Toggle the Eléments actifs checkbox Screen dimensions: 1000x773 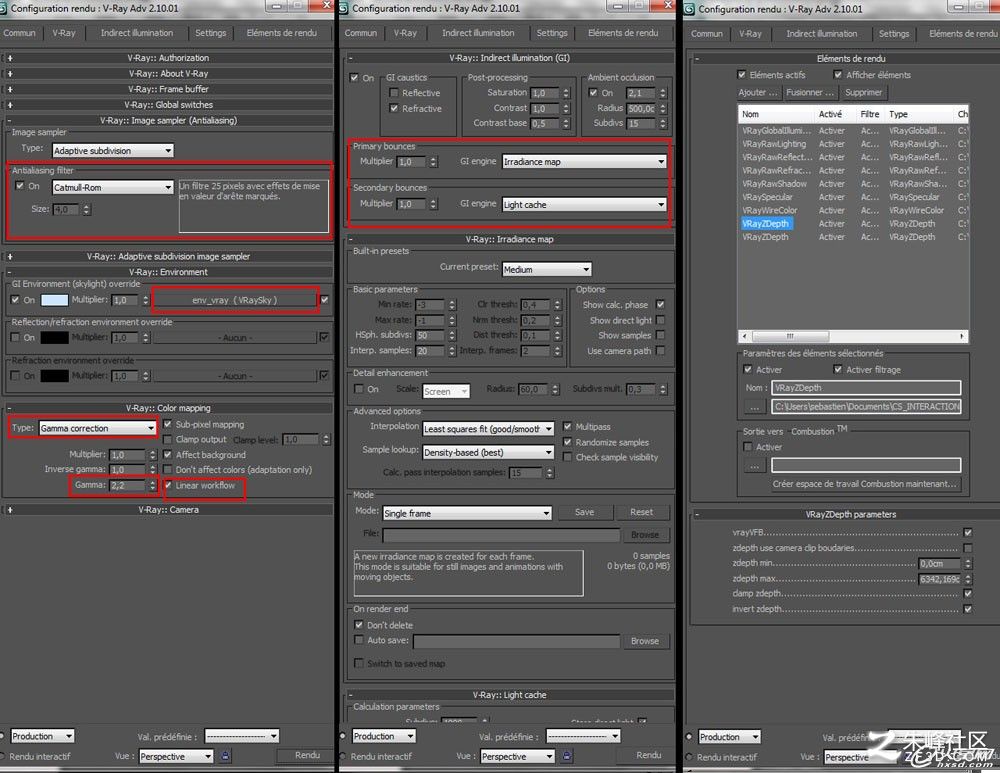741,75
